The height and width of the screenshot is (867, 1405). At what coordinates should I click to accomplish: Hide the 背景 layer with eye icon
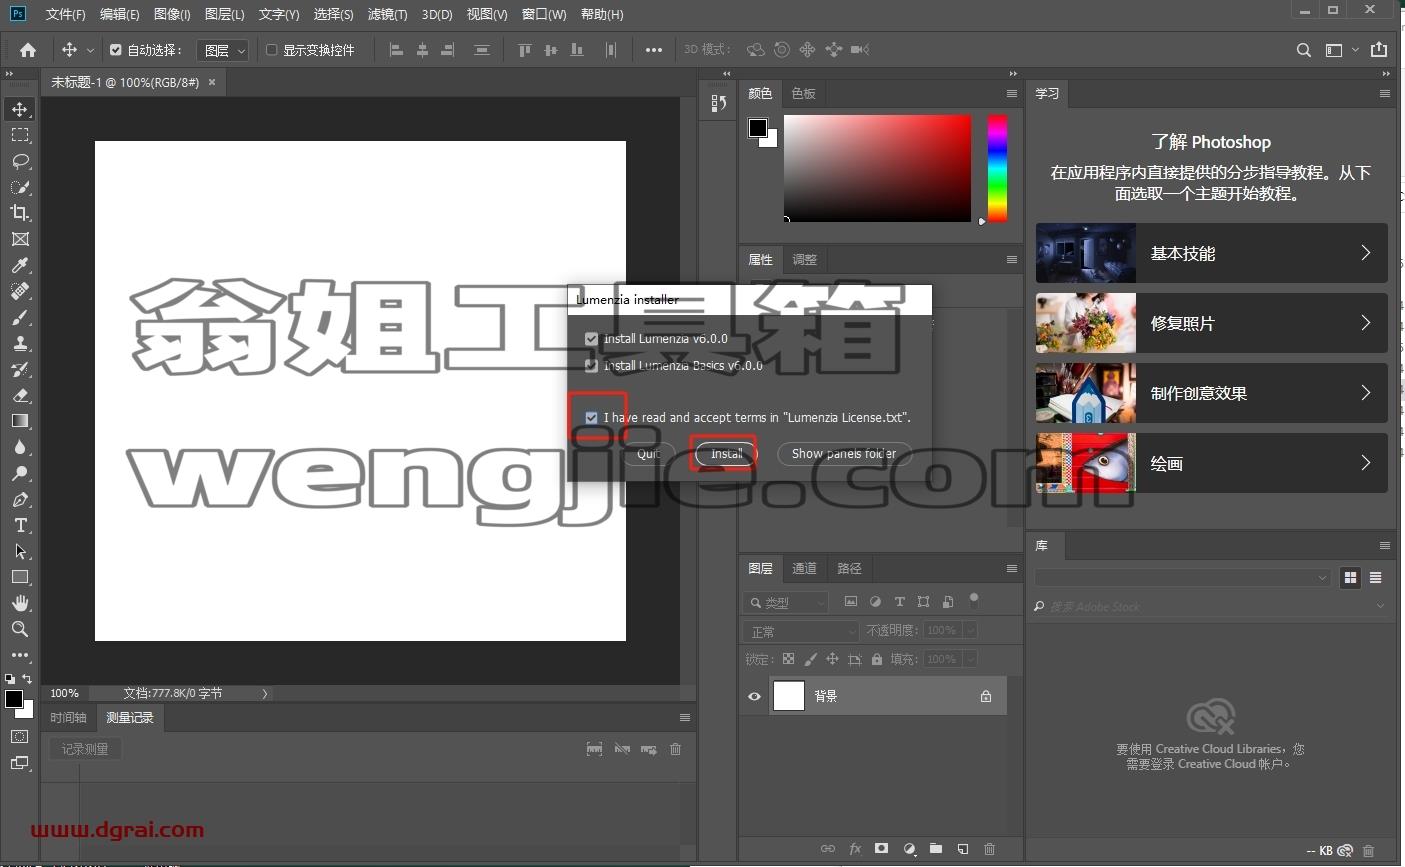(x=755, y=696)
